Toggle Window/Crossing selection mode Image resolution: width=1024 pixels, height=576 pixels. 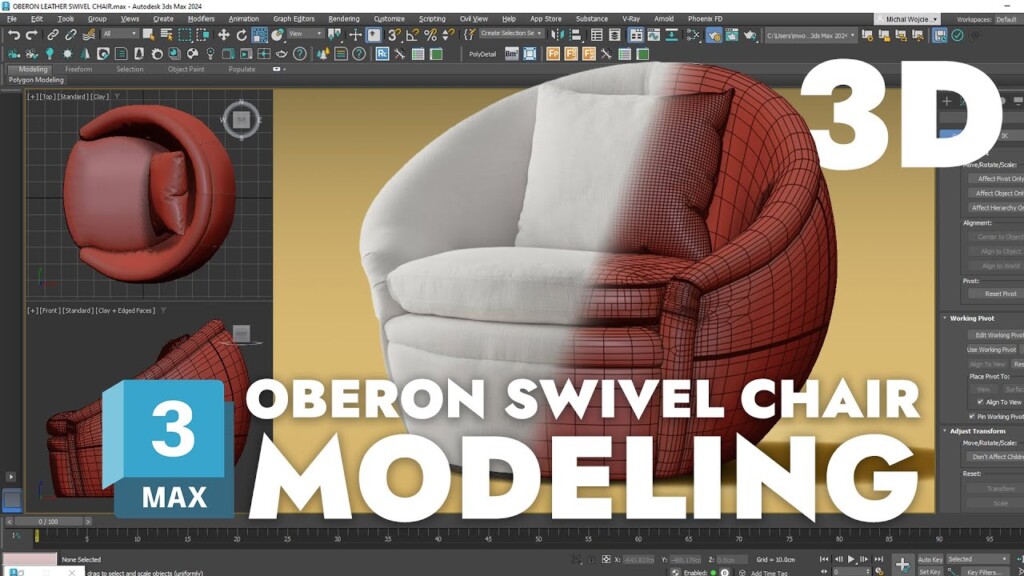click(202, 35)
